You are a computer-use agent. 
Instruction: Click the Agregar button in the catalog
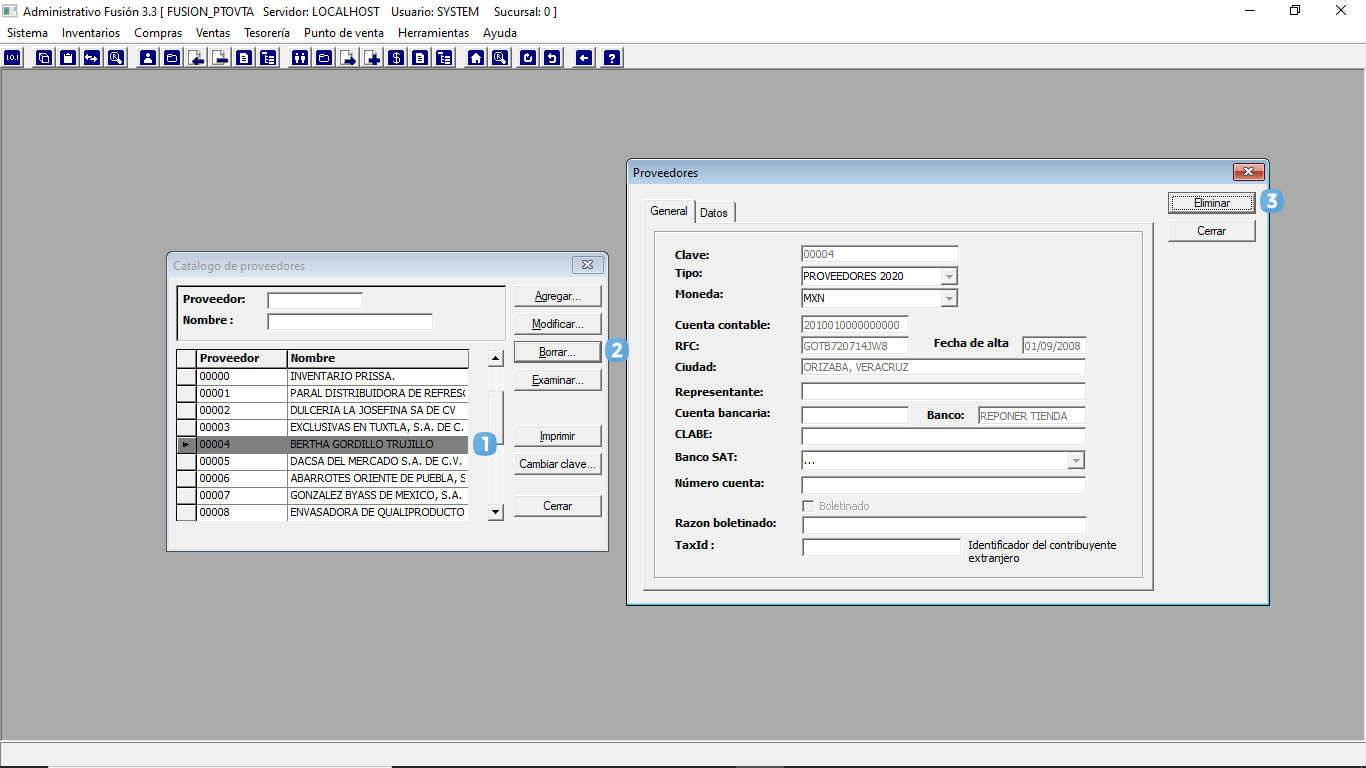click(x=558, y=296)
